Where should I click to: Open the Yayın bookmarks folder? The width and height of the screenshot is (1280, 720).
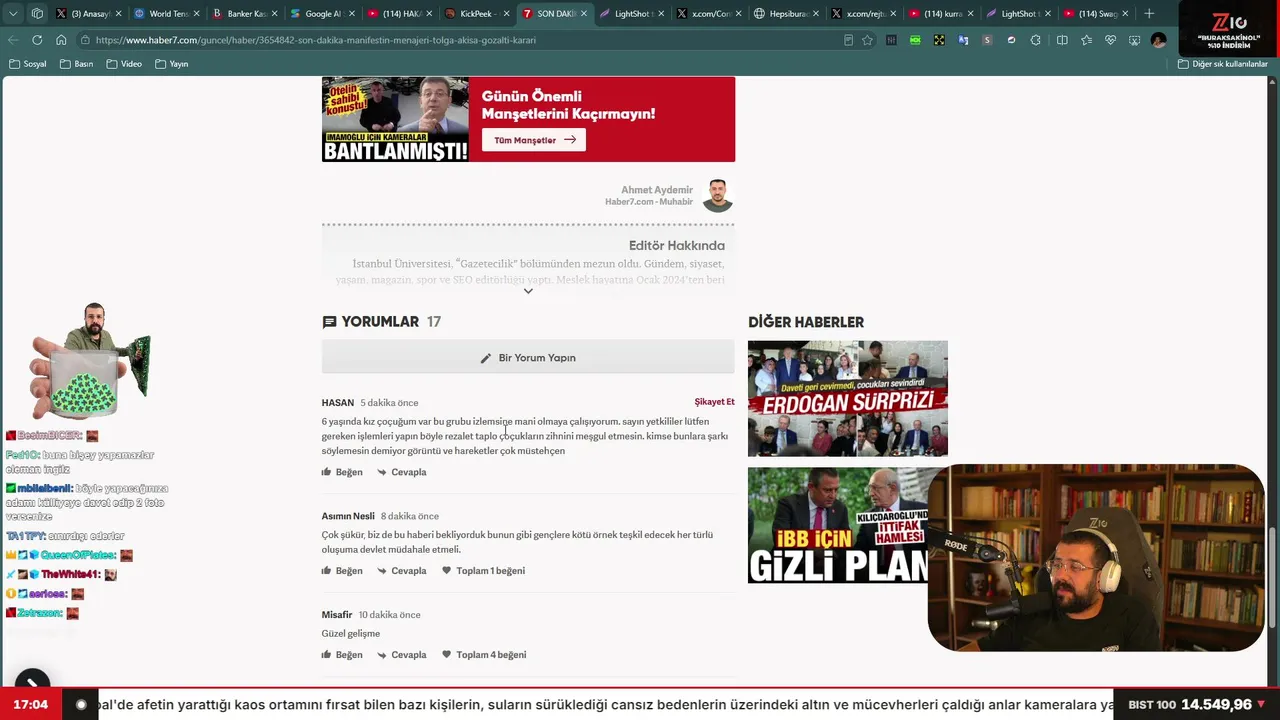pyautogui.click(x=172, y=64)
